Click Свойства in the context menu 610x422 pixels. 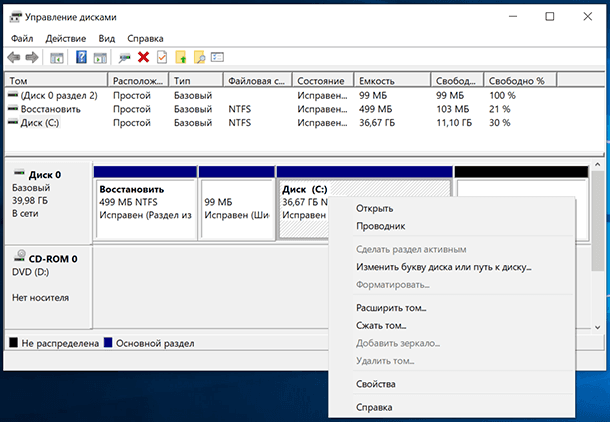point(375,384)
